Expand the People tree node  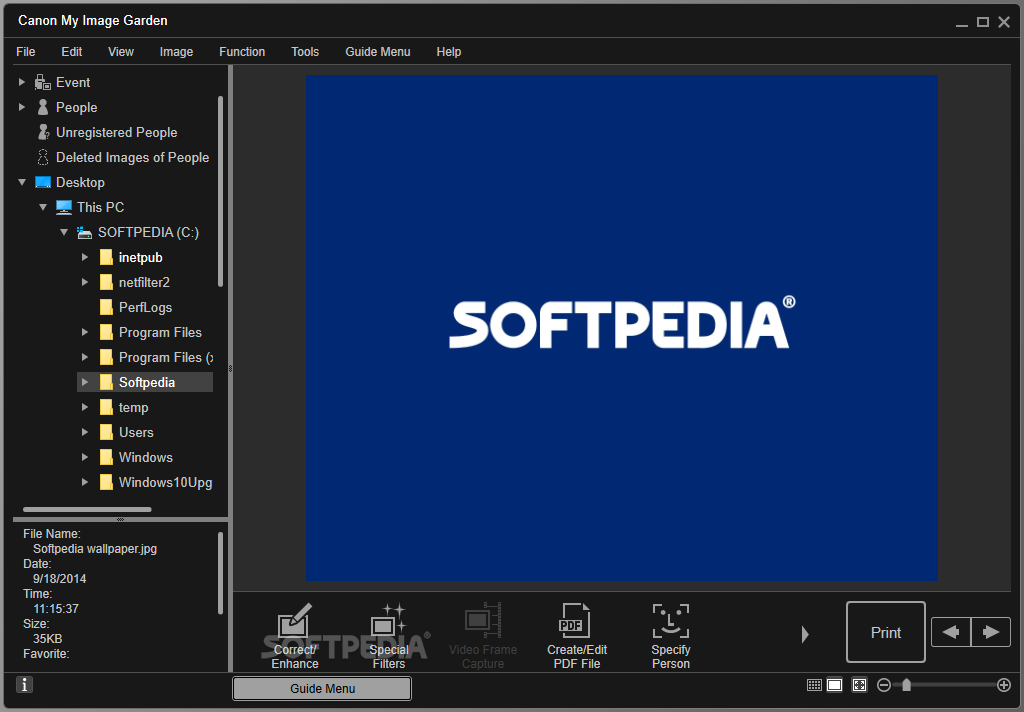coord(22,107)
